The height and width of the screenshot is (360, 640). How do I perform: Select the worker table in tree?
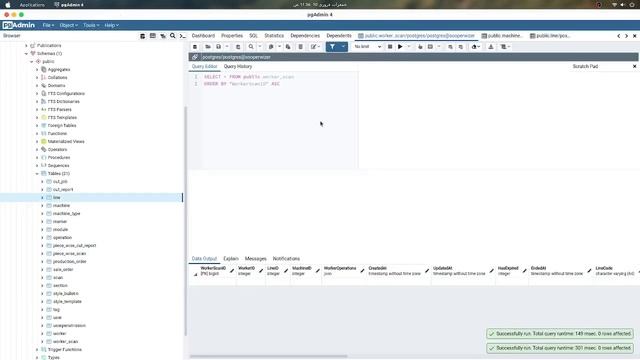coord(60,333)
